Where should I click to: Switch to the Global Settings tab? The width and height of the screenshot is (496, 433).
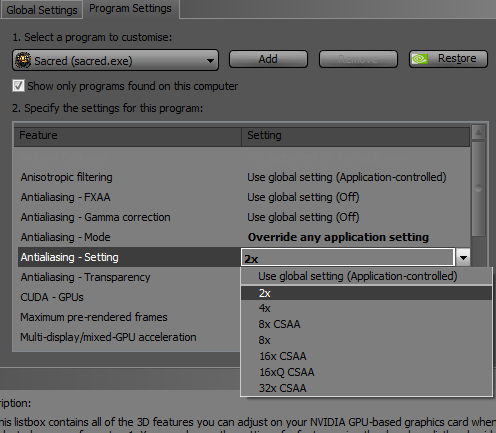point(42,10)
